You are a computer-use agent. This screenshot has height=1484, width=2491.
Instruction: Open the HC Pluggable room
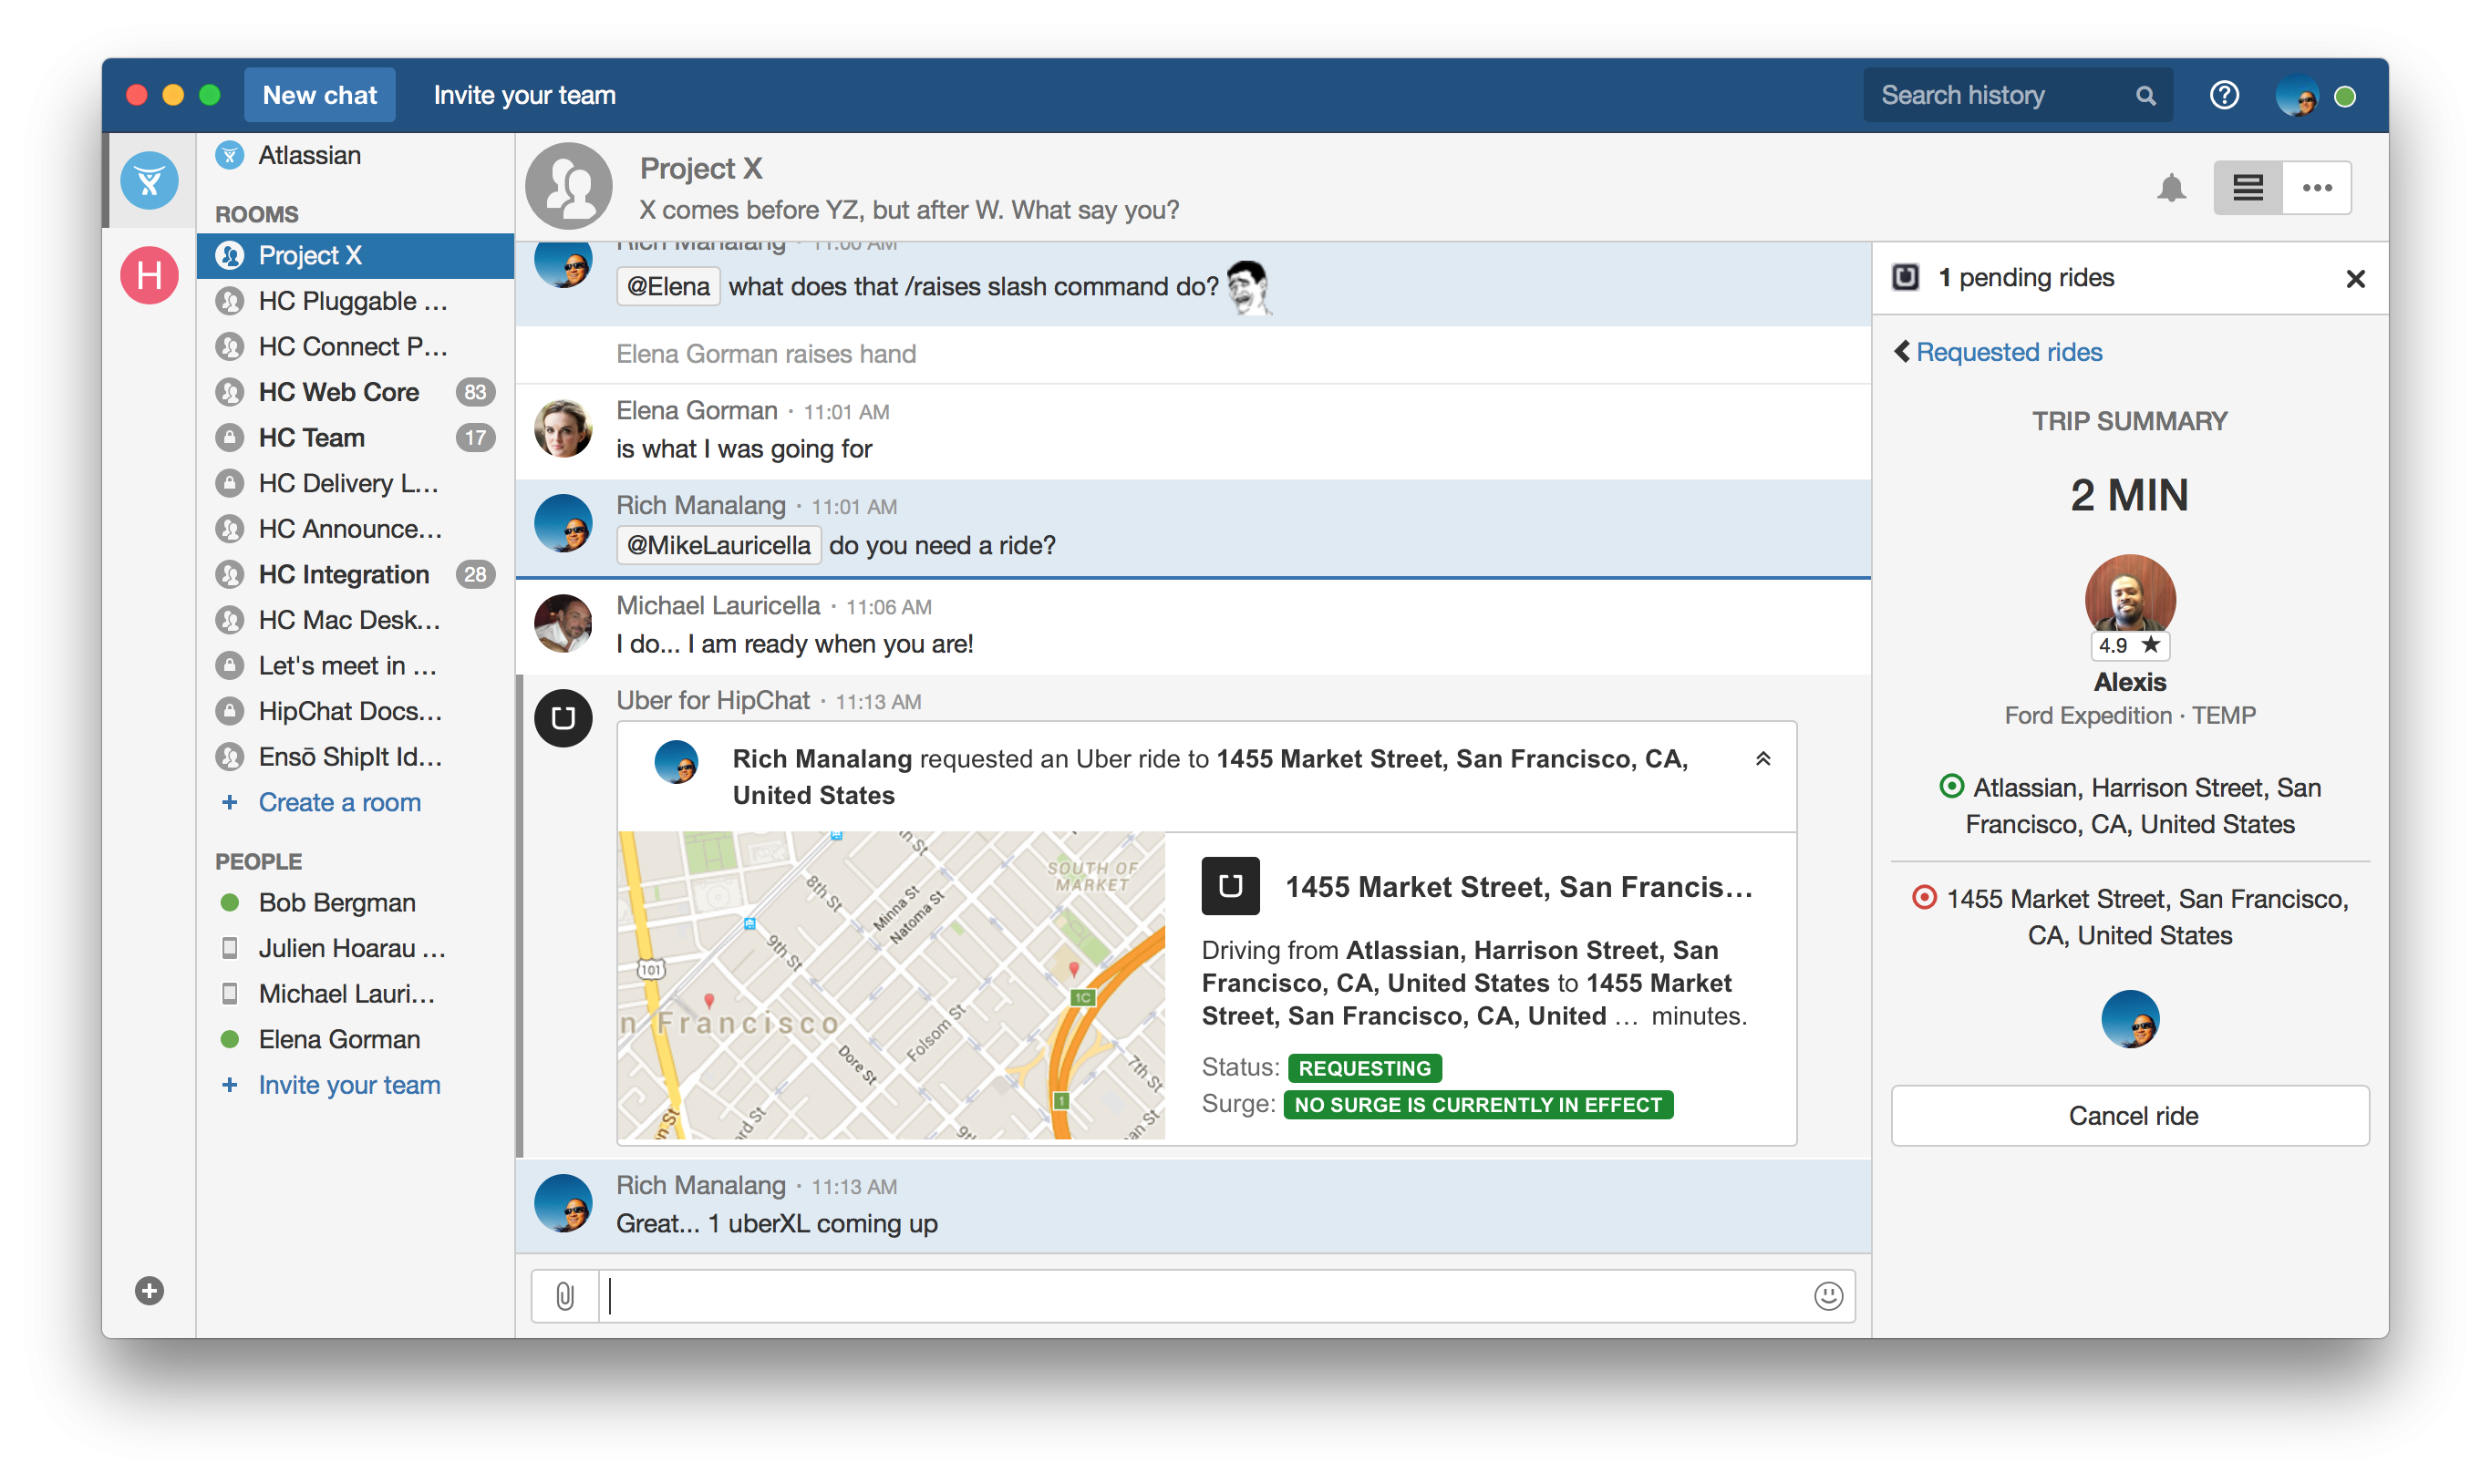[356, 301]
